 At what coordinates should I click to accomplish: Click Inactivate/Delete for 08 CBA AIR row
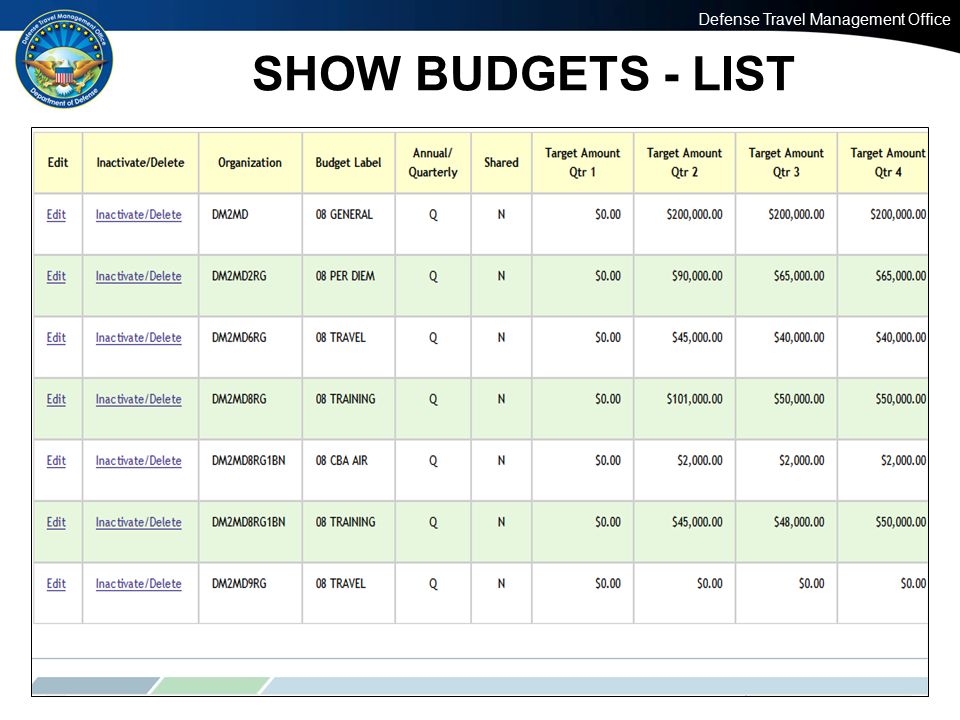tap(138, 461)
